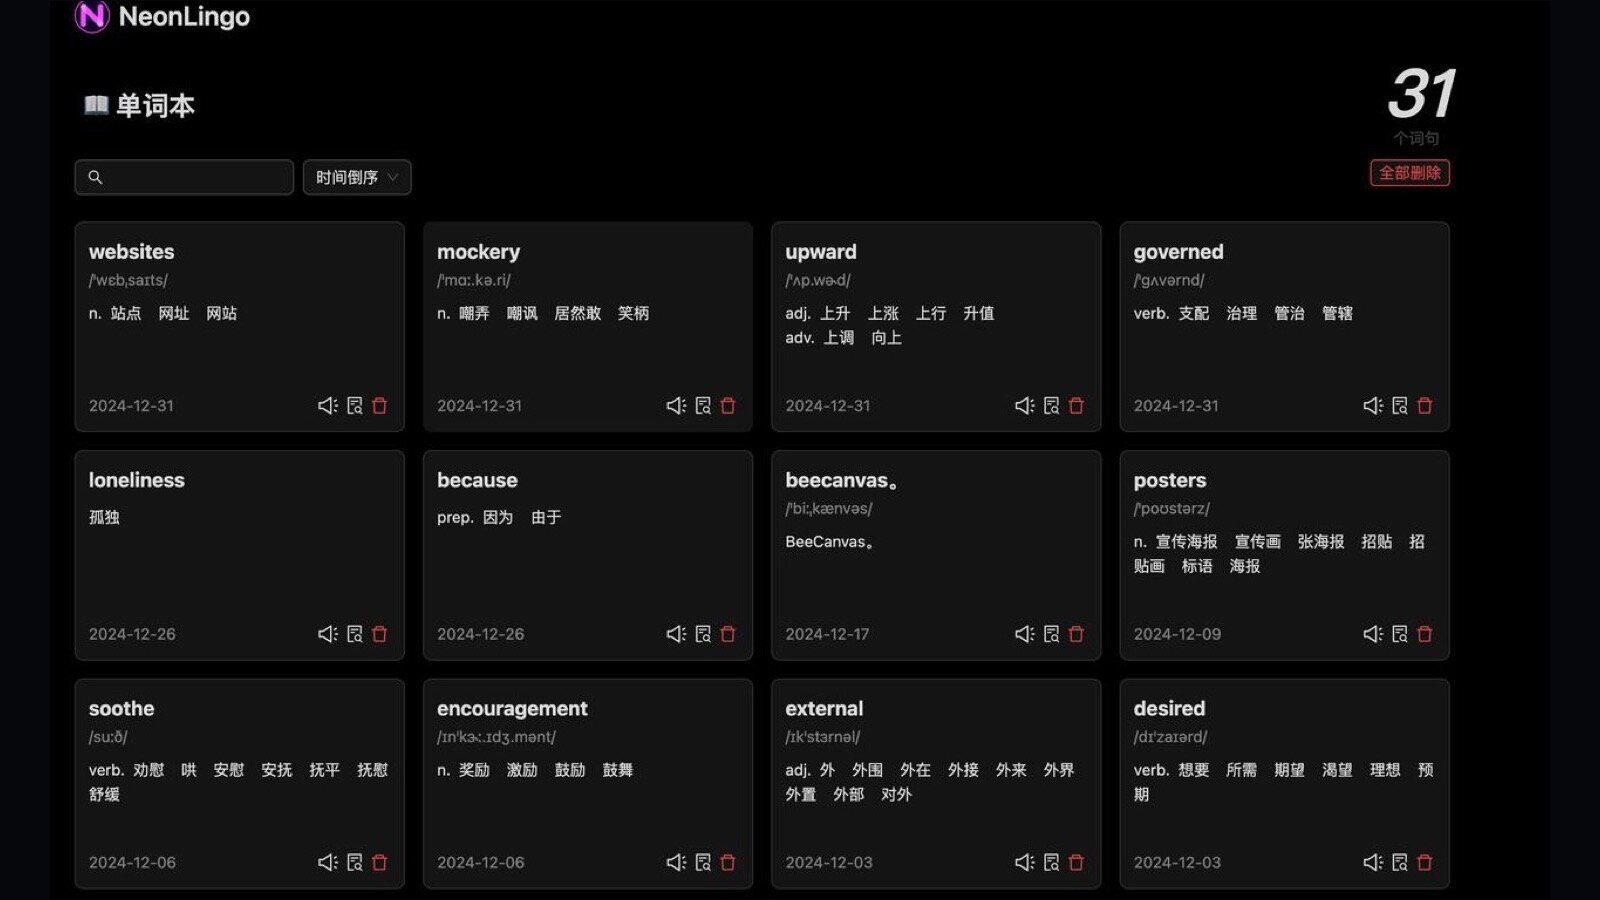Delete the 'external' word card
The width and height of the screenshot is (1600, 900).
click(1076, 861)
